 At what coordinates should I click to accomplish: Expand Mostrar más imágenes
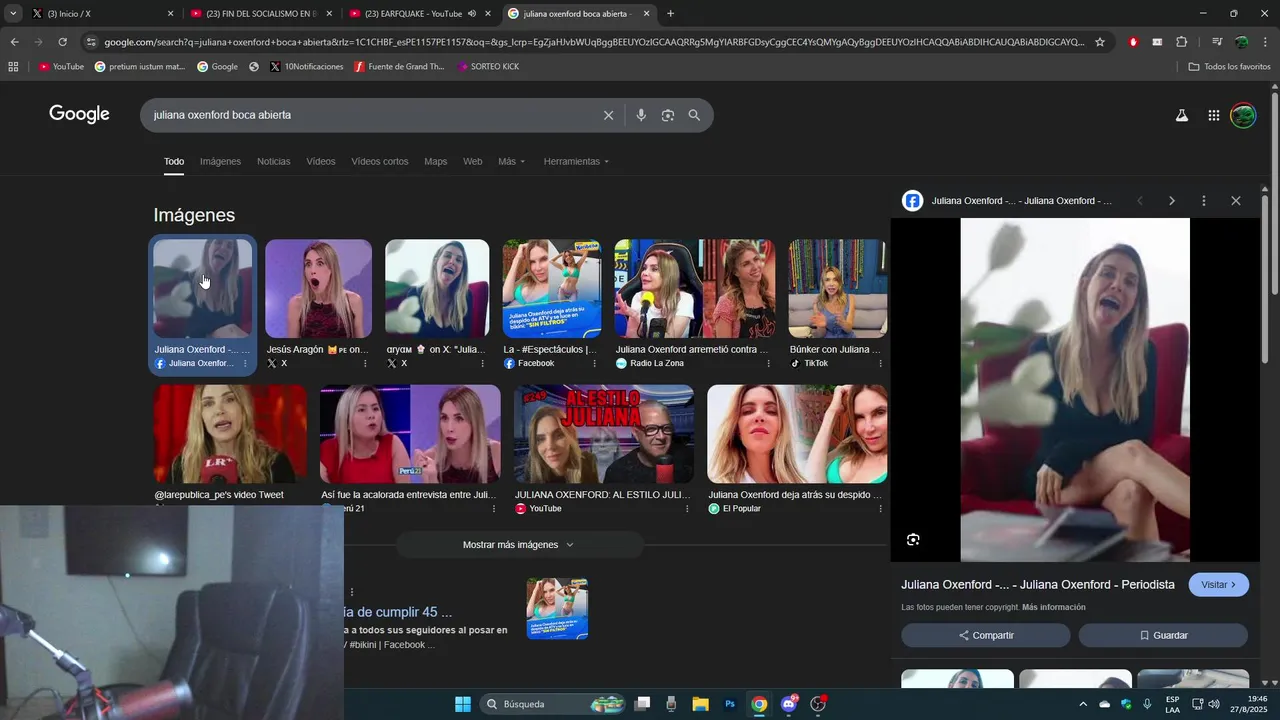pyautogui.click(x=518, y=545)
